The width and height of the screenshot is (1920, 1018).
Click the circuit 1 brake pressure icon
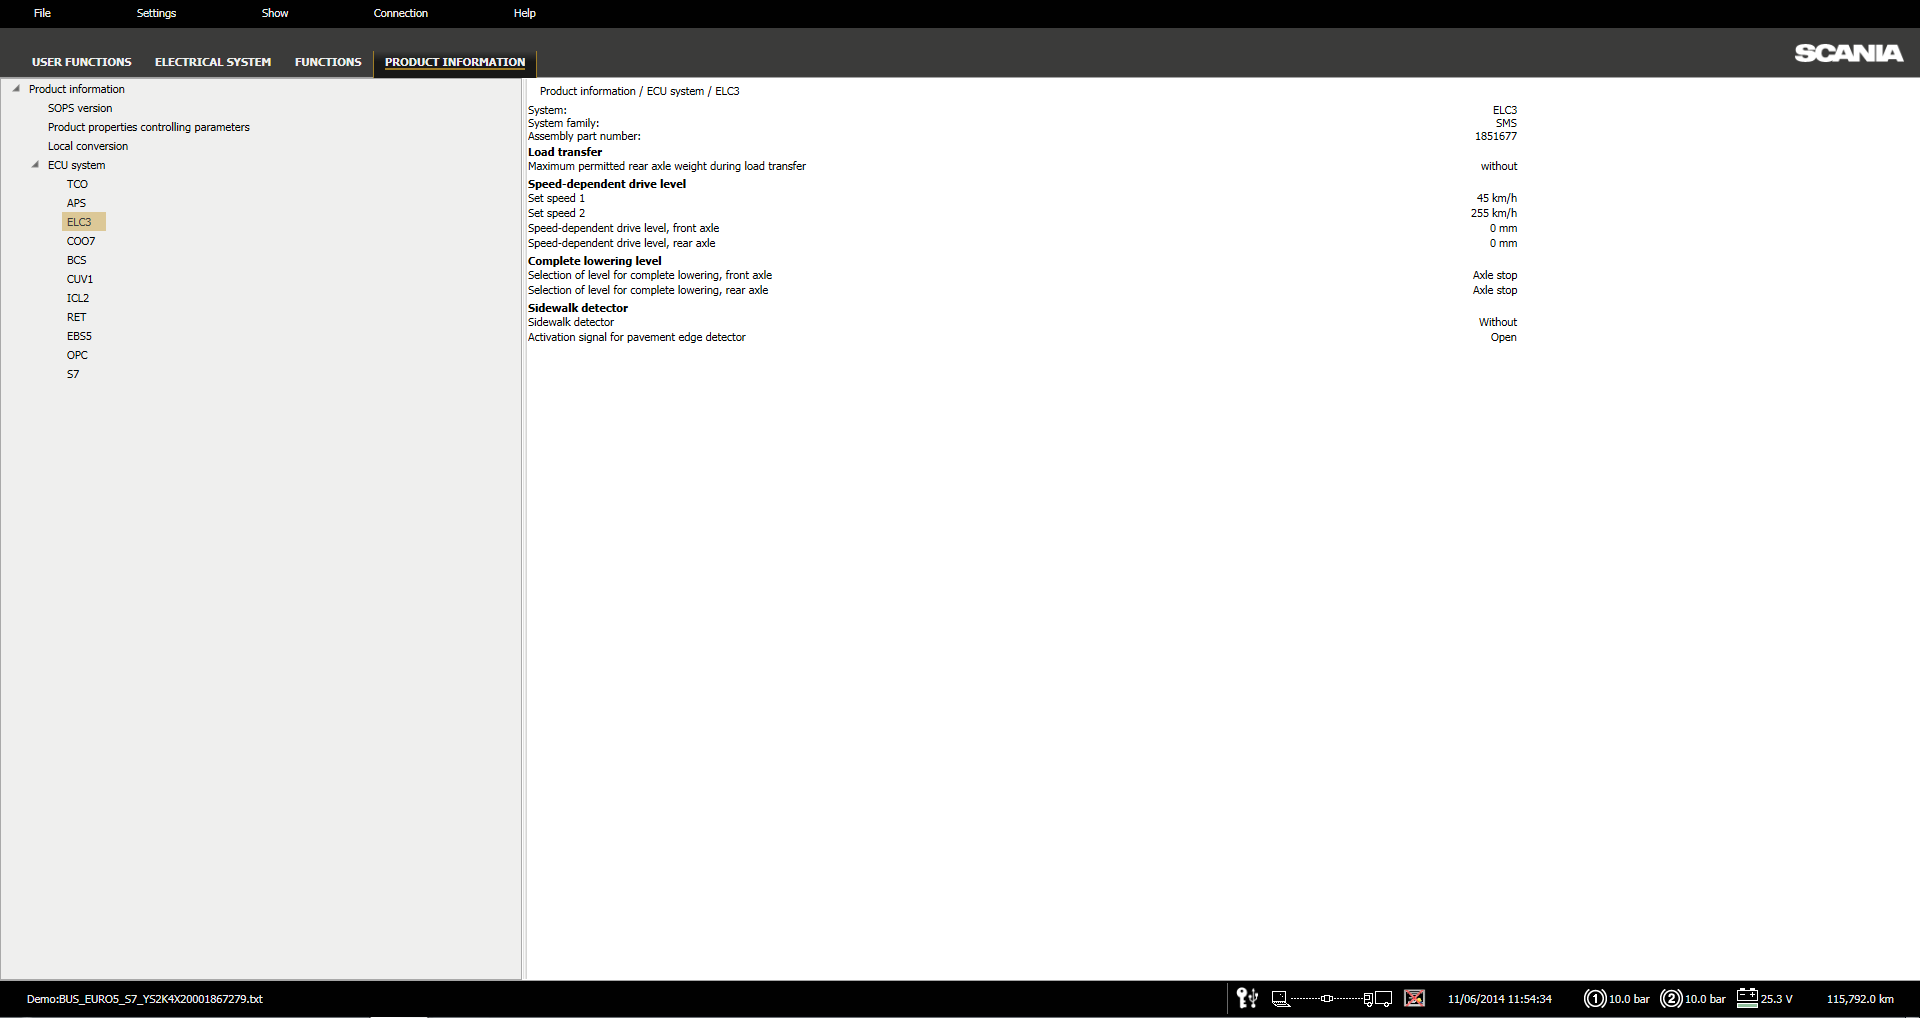(x=1594, y=998)
